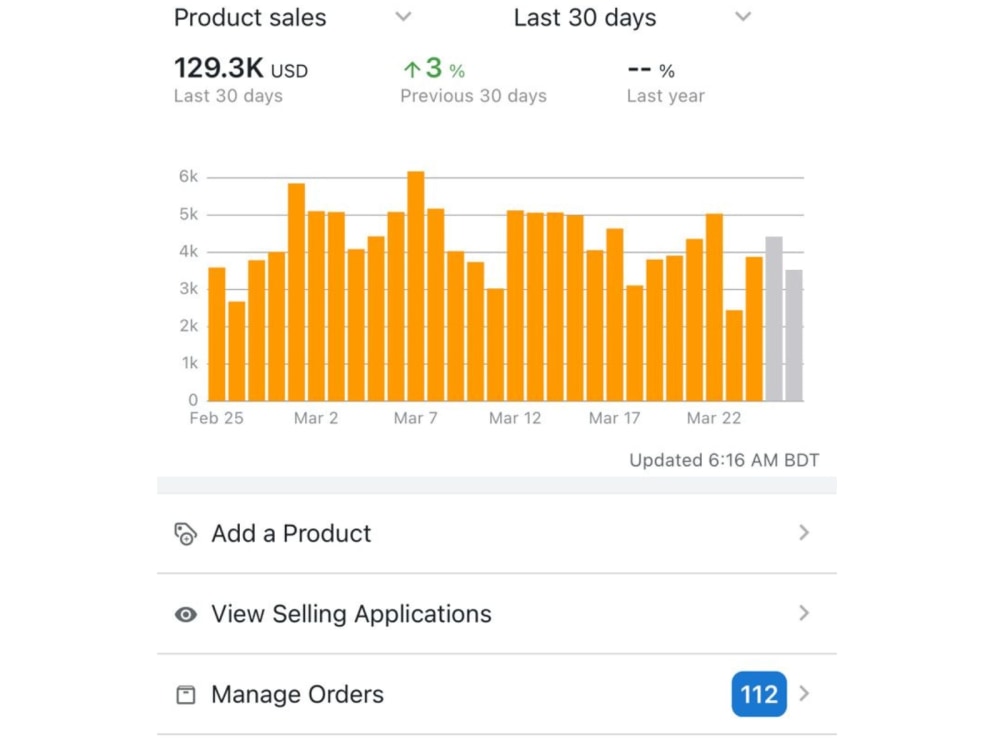1000x750 pixels.
Task: Click the Updated 6:16 AM BDT timestamp
Action: tap(723, 460)
